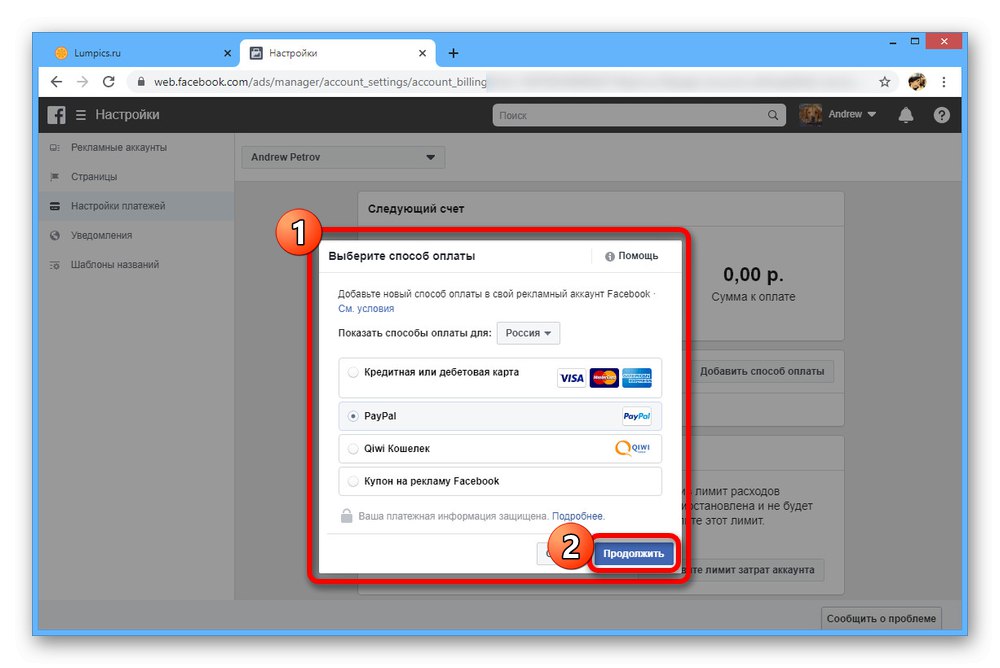Click Добавить способ оплаты button
The image size is (1000, 668).
tap(762, 371)
